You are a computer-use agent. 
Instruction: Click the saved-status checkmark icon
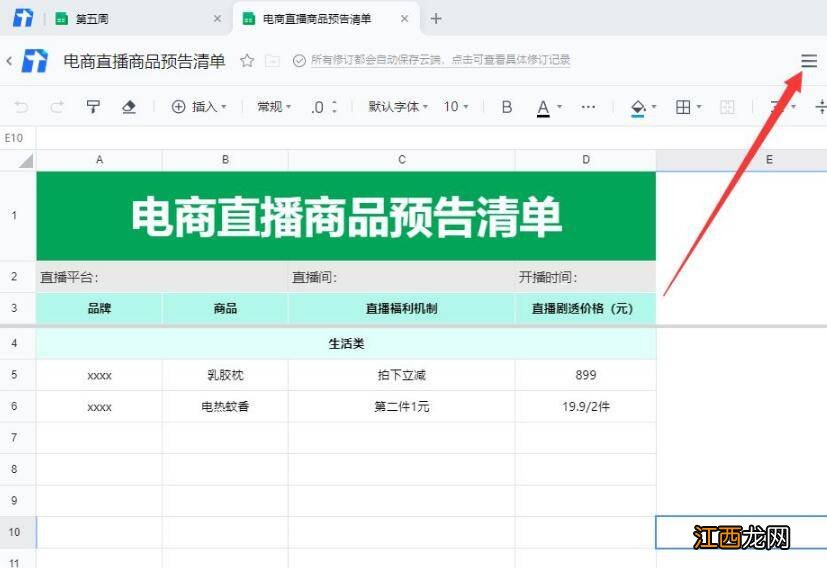point(299,61)
